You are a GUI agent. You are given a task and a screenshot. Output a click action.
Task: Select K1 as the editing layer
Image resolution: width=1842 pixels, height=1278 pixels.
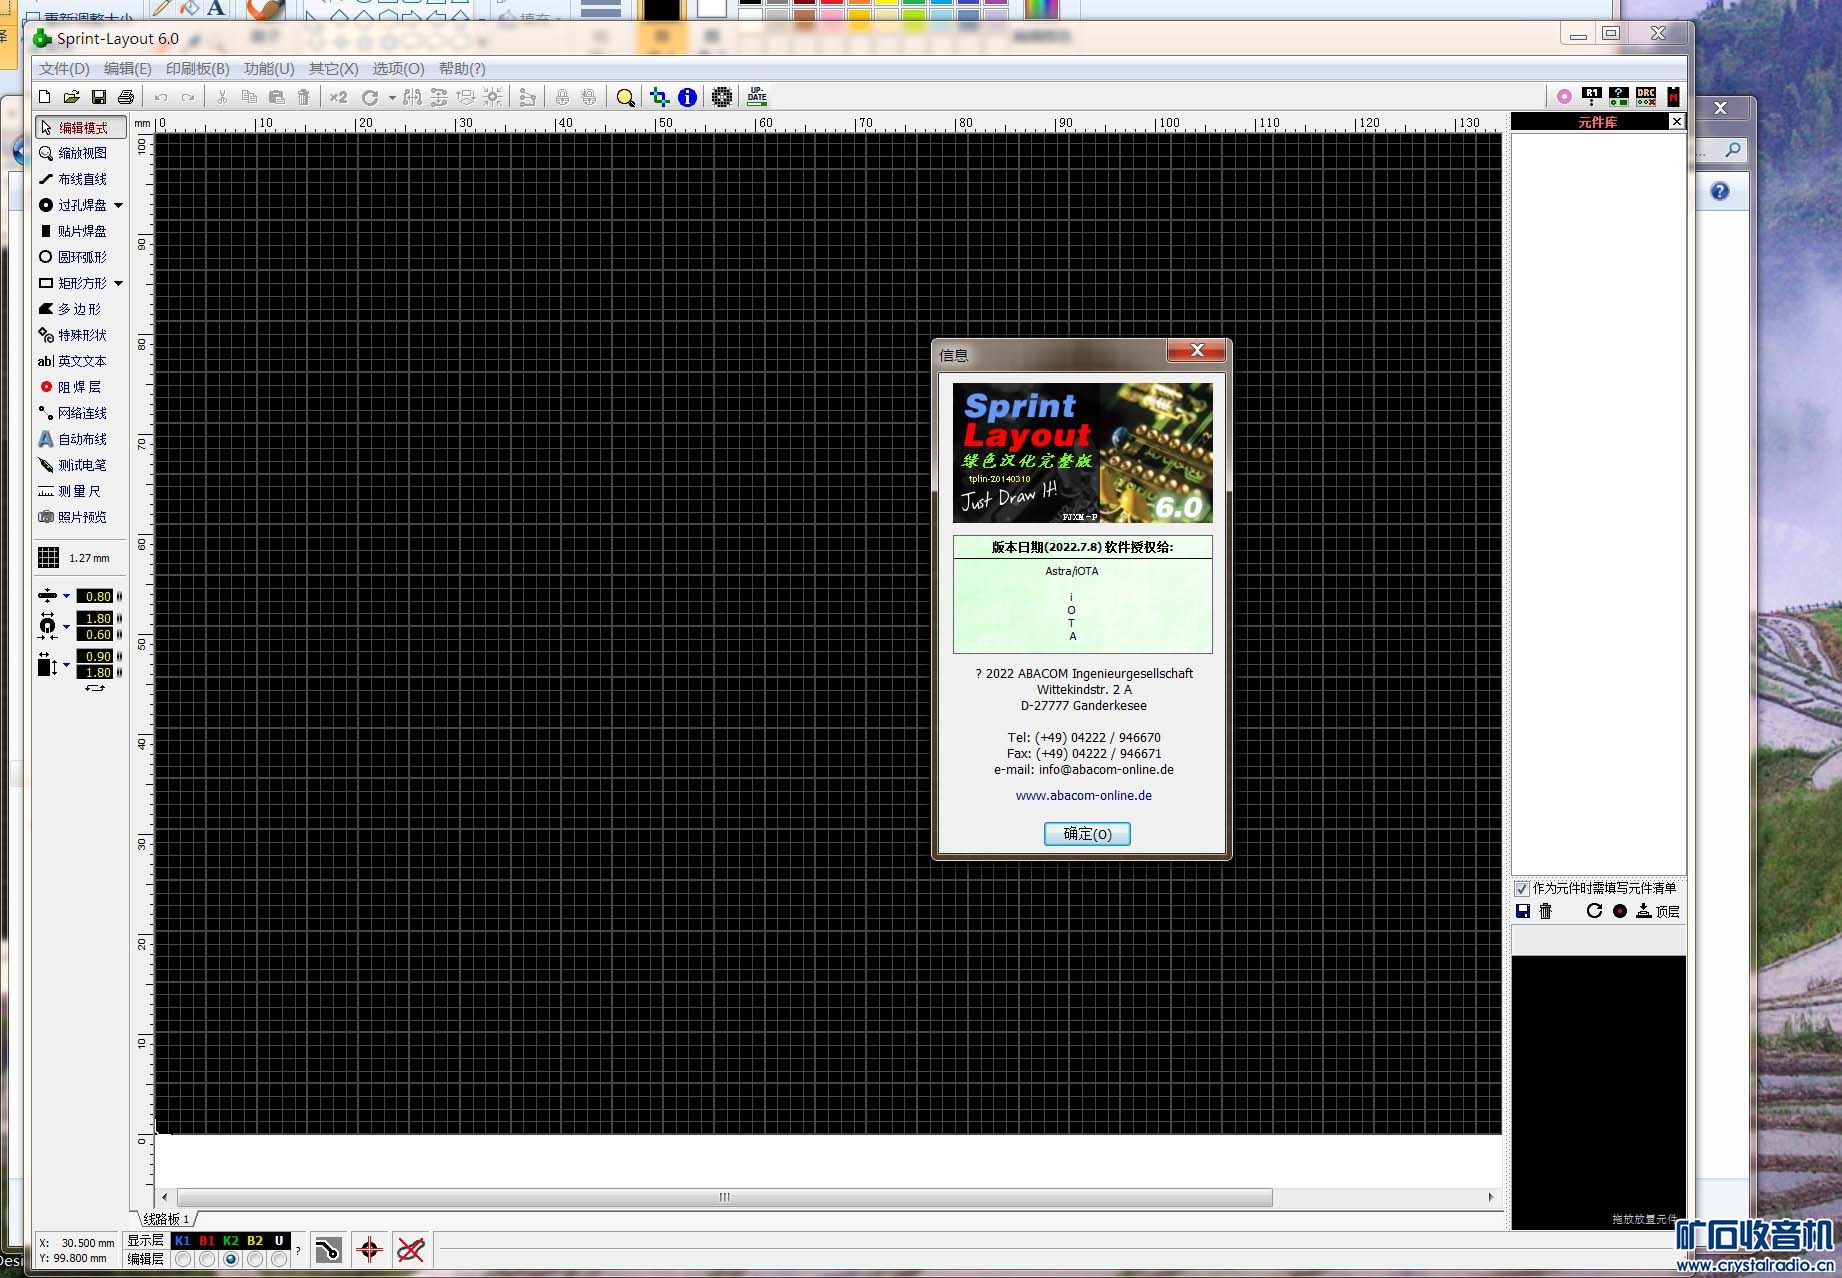point(183,1259)
